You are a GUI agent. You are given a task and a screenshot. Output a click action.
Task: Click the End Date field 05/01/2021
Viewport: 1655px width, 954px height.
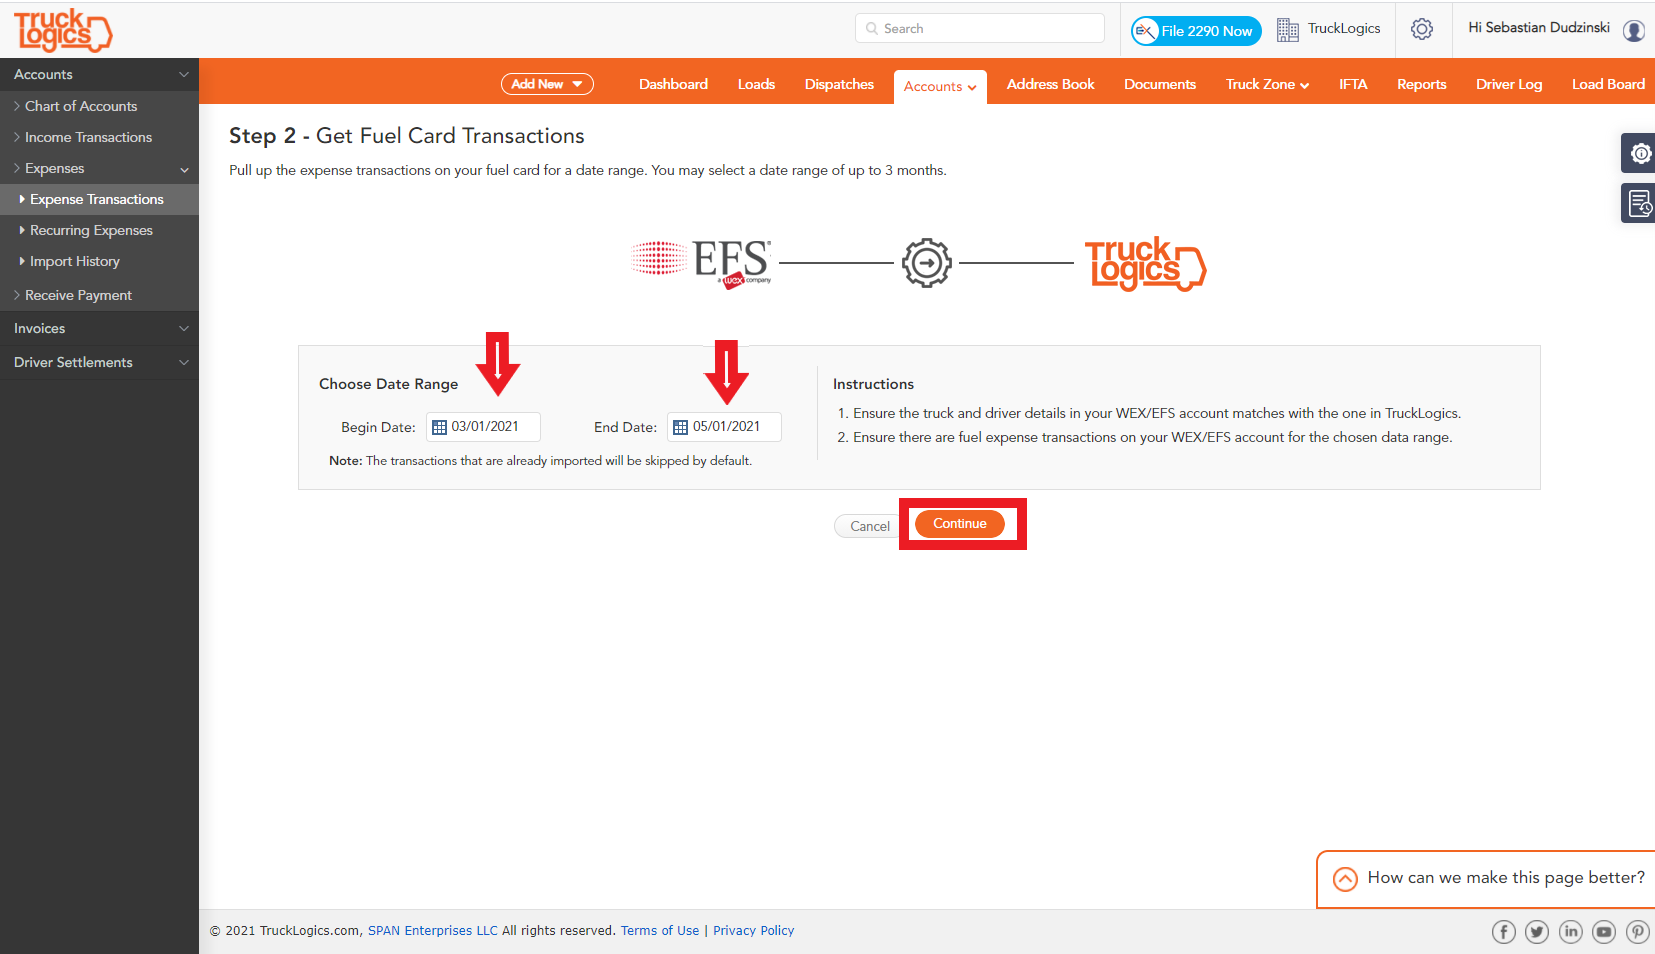[x=725, y=427]
